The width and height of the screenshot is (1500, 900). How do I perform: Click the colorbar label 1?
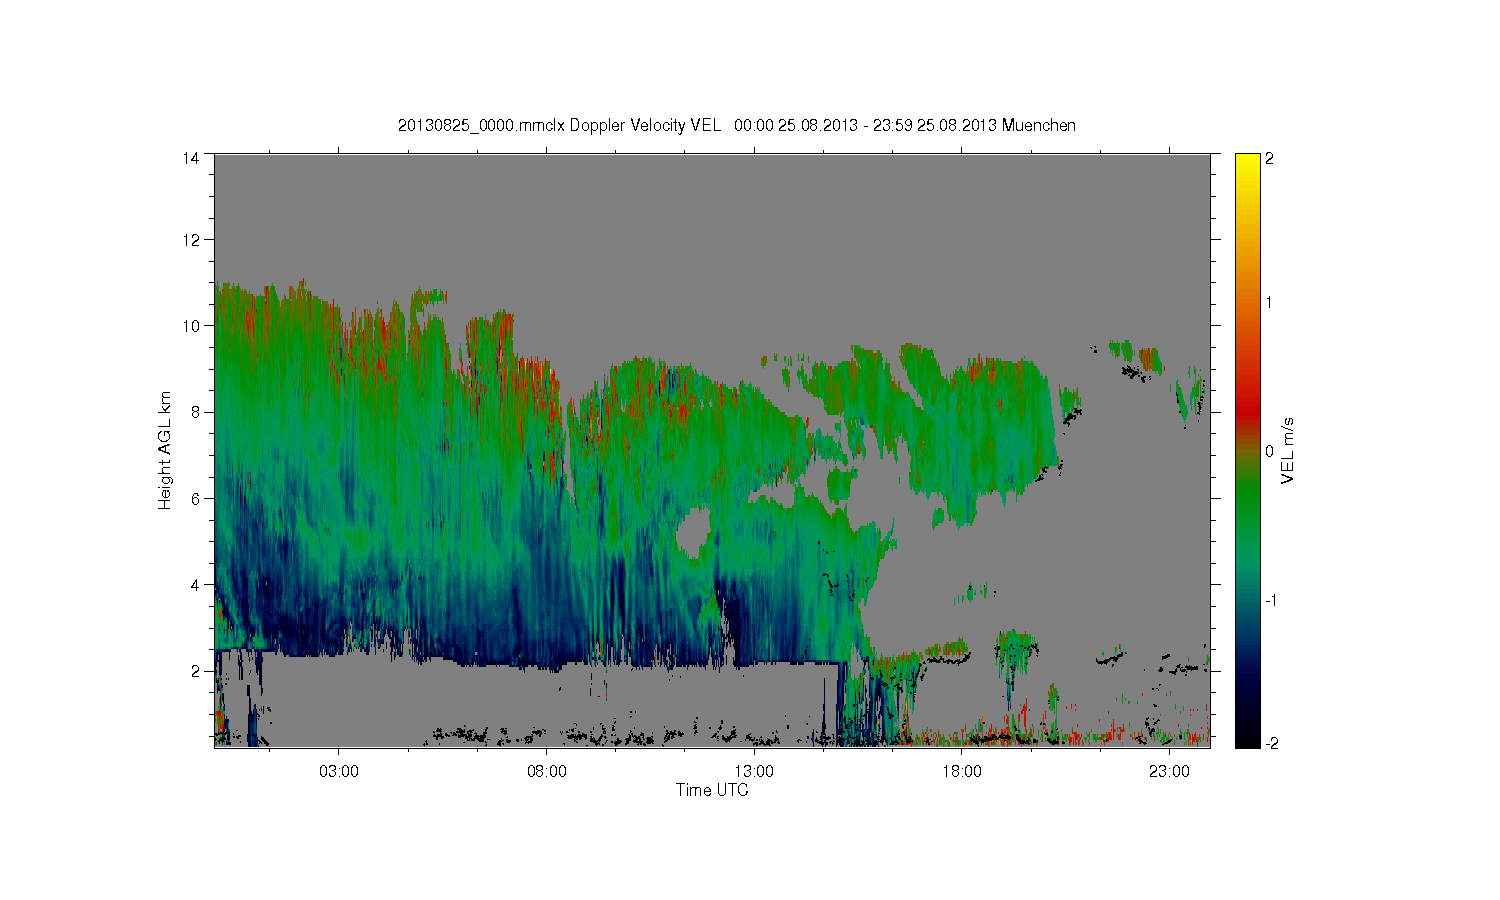1270,303
